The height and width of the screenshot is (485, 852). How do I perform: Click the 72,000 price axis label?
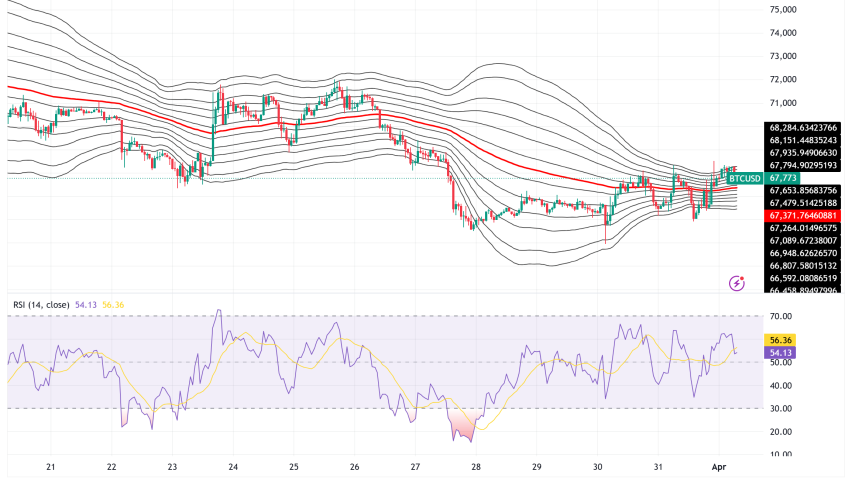[x=782, y=80]
